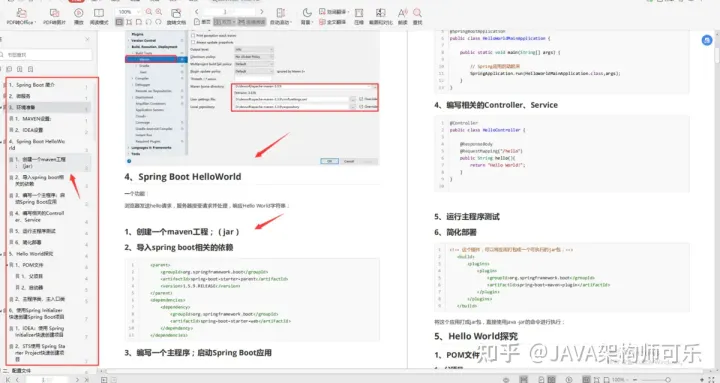
Task: Open the PDF to Office converter
Action: [x=20, y=16]
